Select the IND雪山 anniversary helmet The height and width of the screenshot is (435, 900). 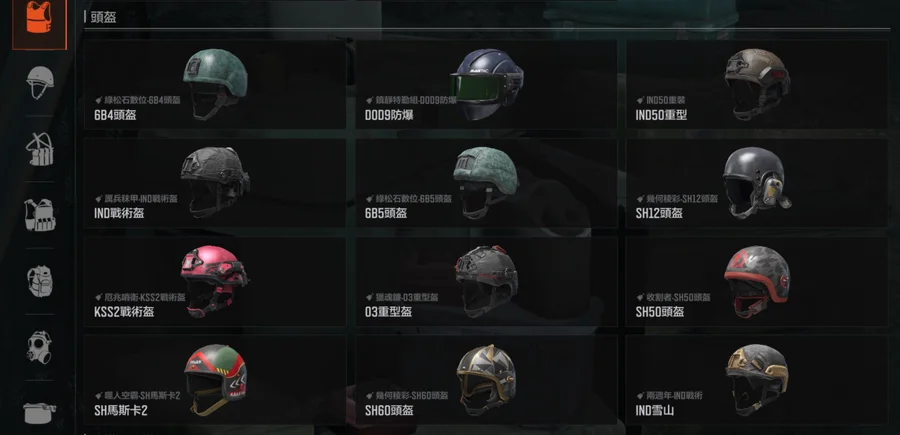(757, 380)
